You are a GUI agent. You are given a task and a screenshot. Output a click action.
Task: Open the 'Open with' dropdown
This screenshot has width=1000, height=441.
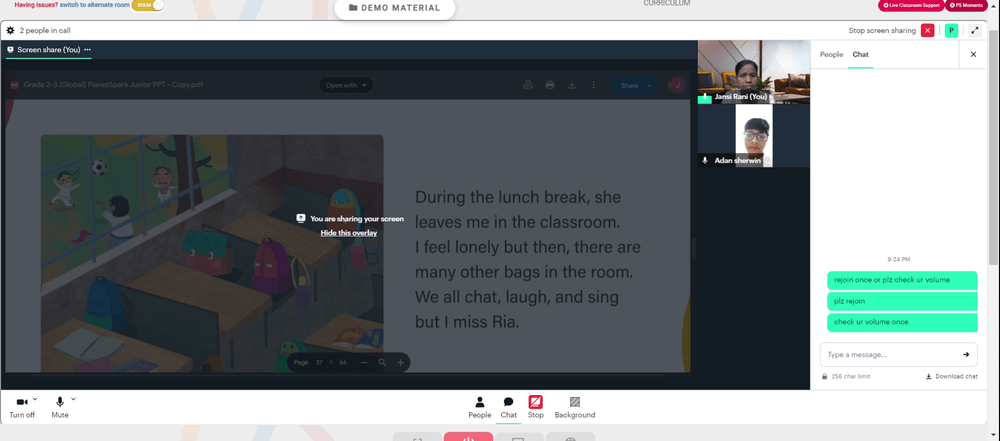(x=346, y=85)
